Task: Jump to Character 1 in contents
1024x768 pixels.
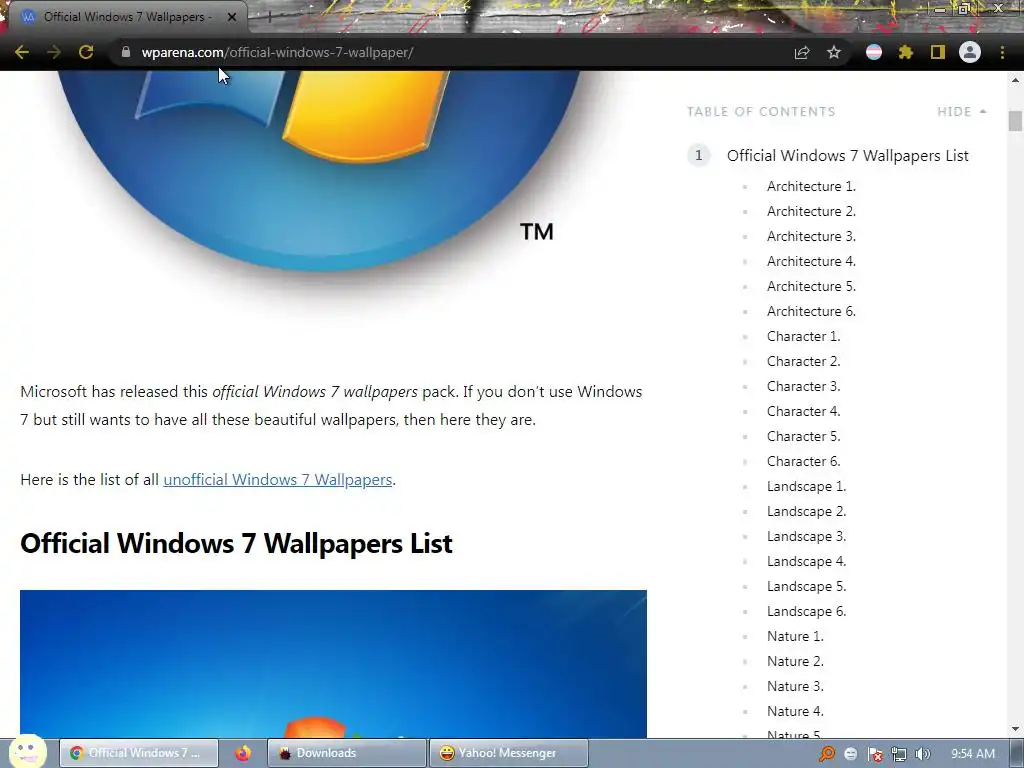Action: pyautogui.click(x=803, y=336)
